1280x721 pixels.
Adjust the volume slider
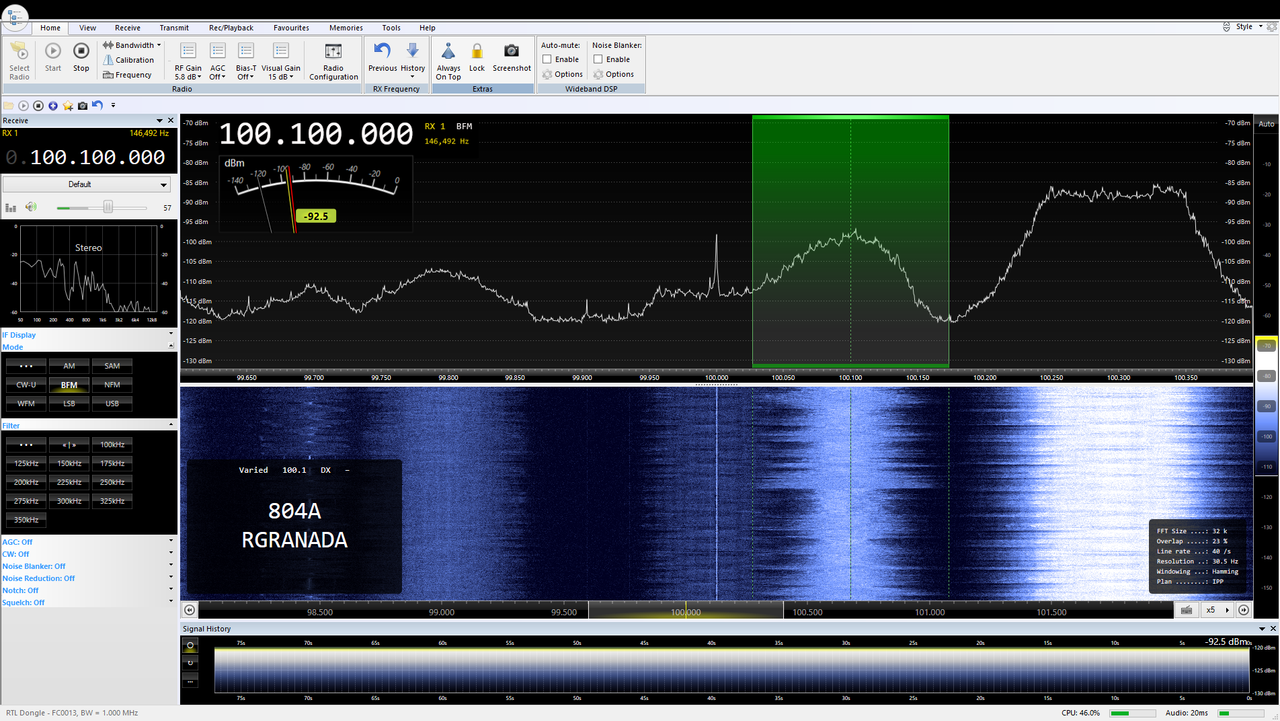(x=108, y=208)
